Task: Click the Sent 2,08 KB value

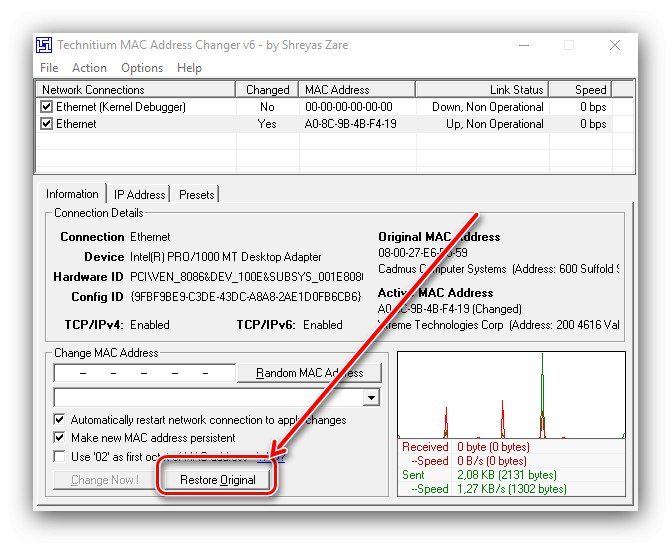Action: [507, 475]
